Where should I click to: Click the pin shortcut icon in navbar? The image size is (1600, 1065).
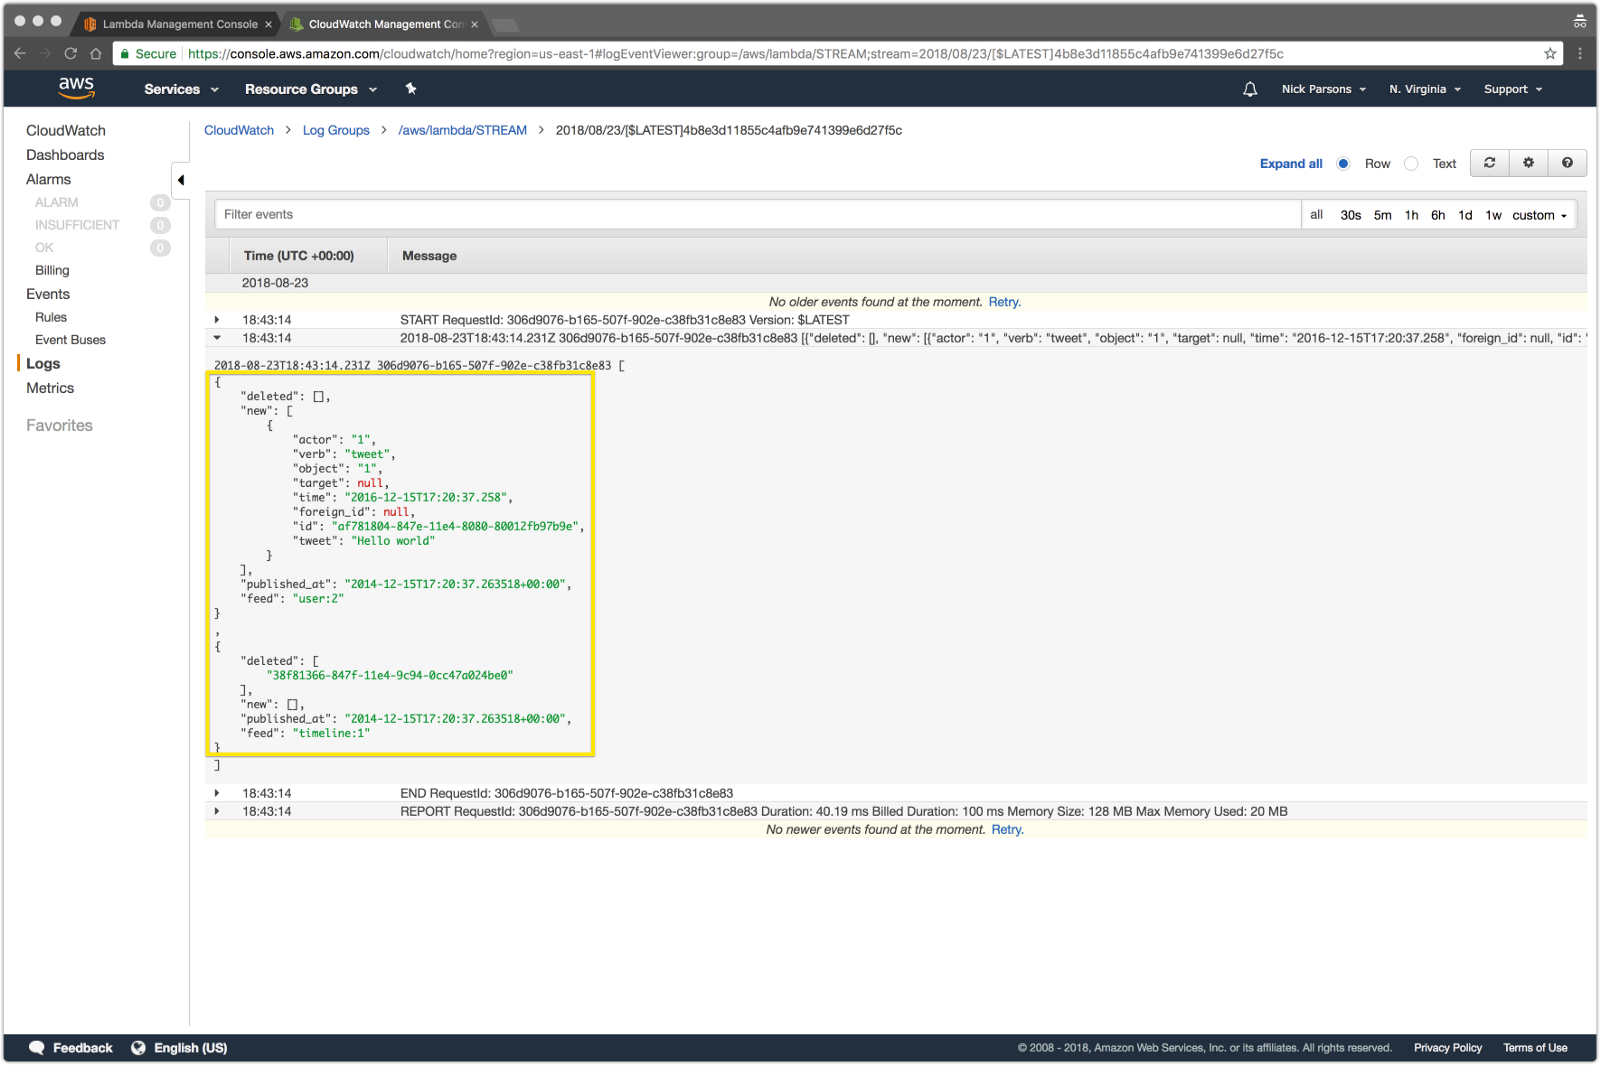coord(410,89)
